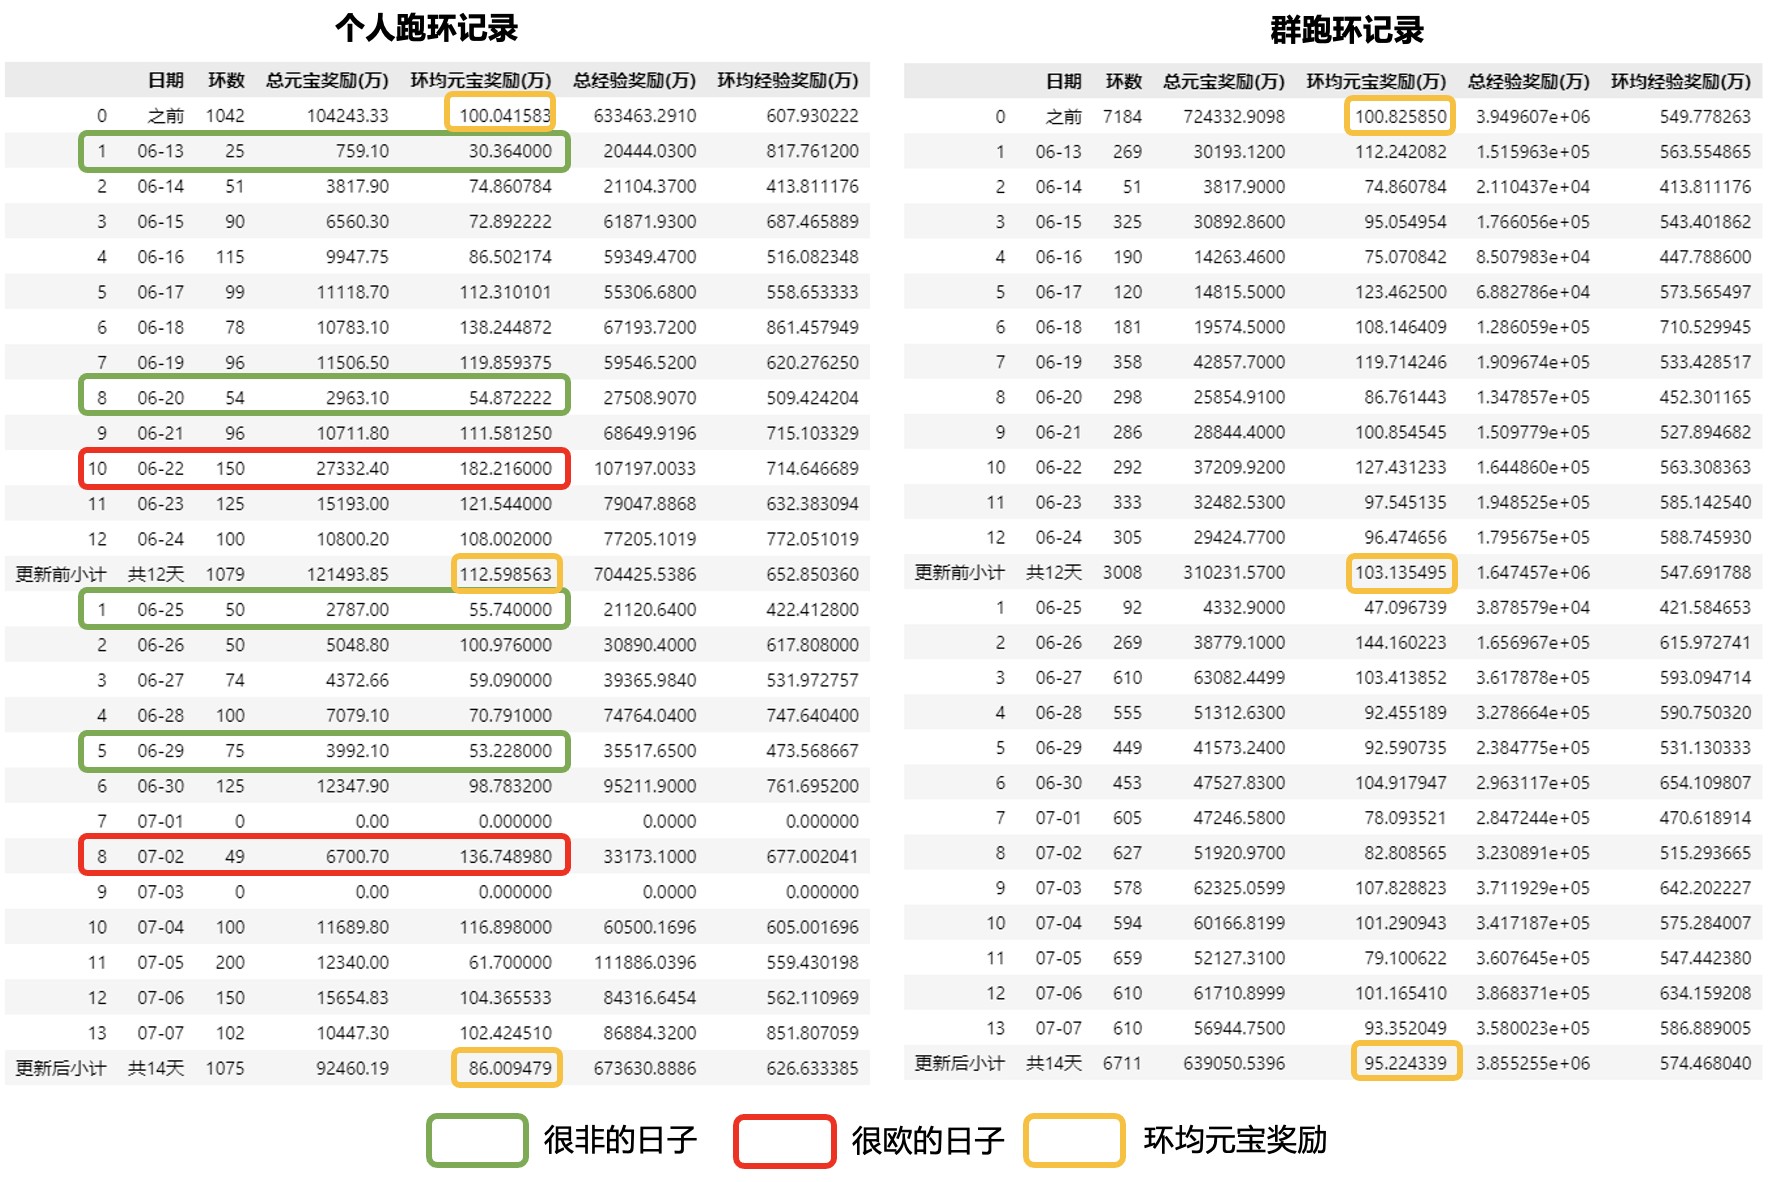Click the cell value 6700.70
1778x1182 pixels.
(357, 857)
